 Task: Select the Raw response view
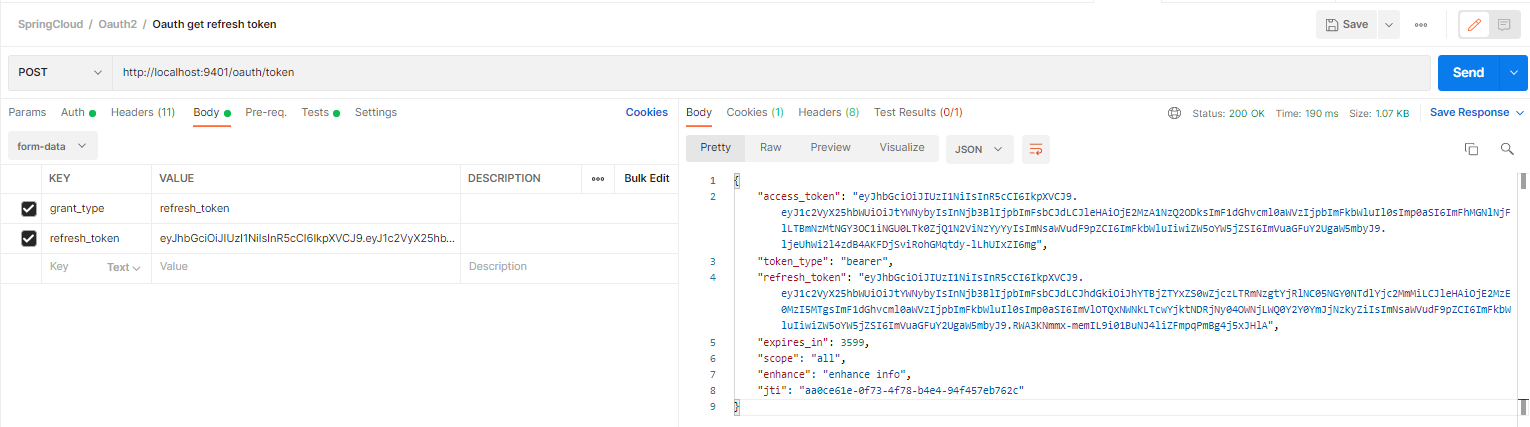tap(770, 147)
